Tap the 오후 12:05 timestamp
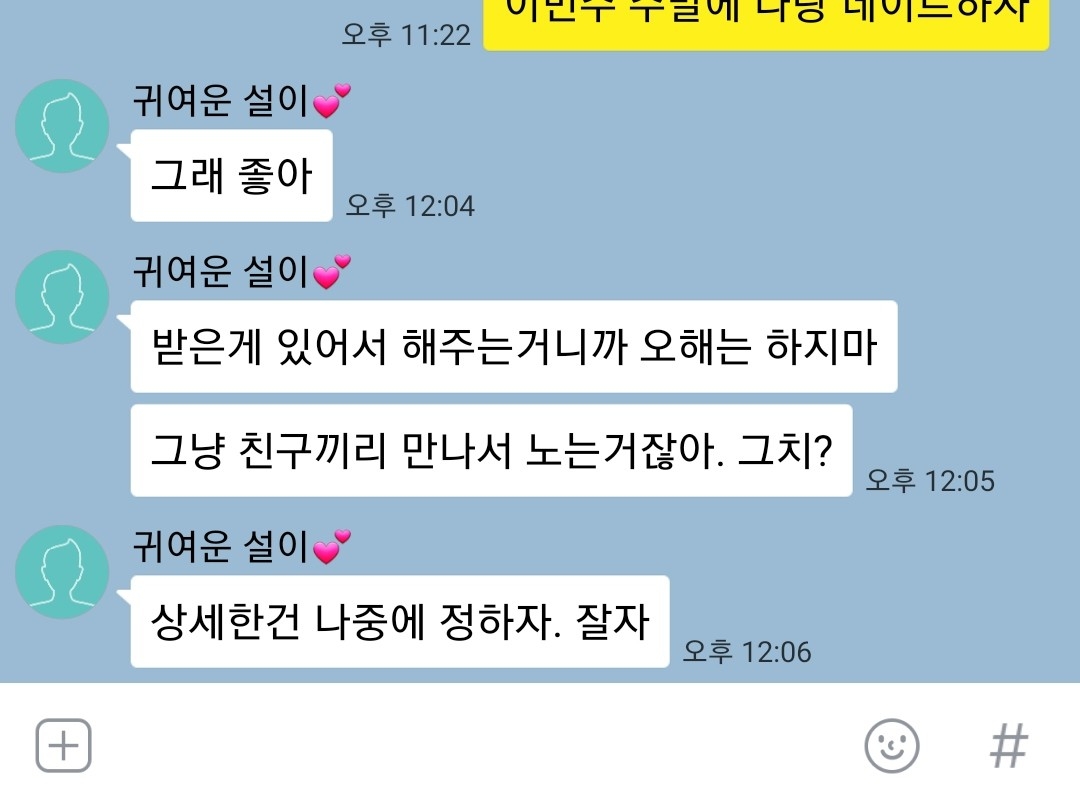 pyautogui.click(x=930, y=480)
